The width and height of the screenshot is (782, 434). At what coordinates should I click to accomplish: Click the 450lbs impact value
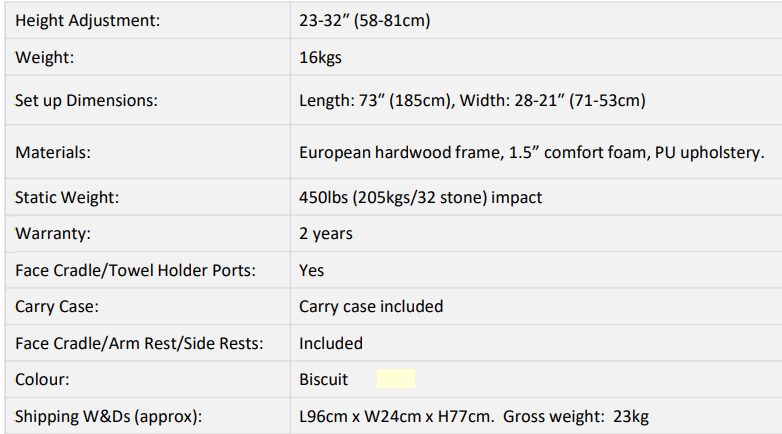click(x=420, y=197)
